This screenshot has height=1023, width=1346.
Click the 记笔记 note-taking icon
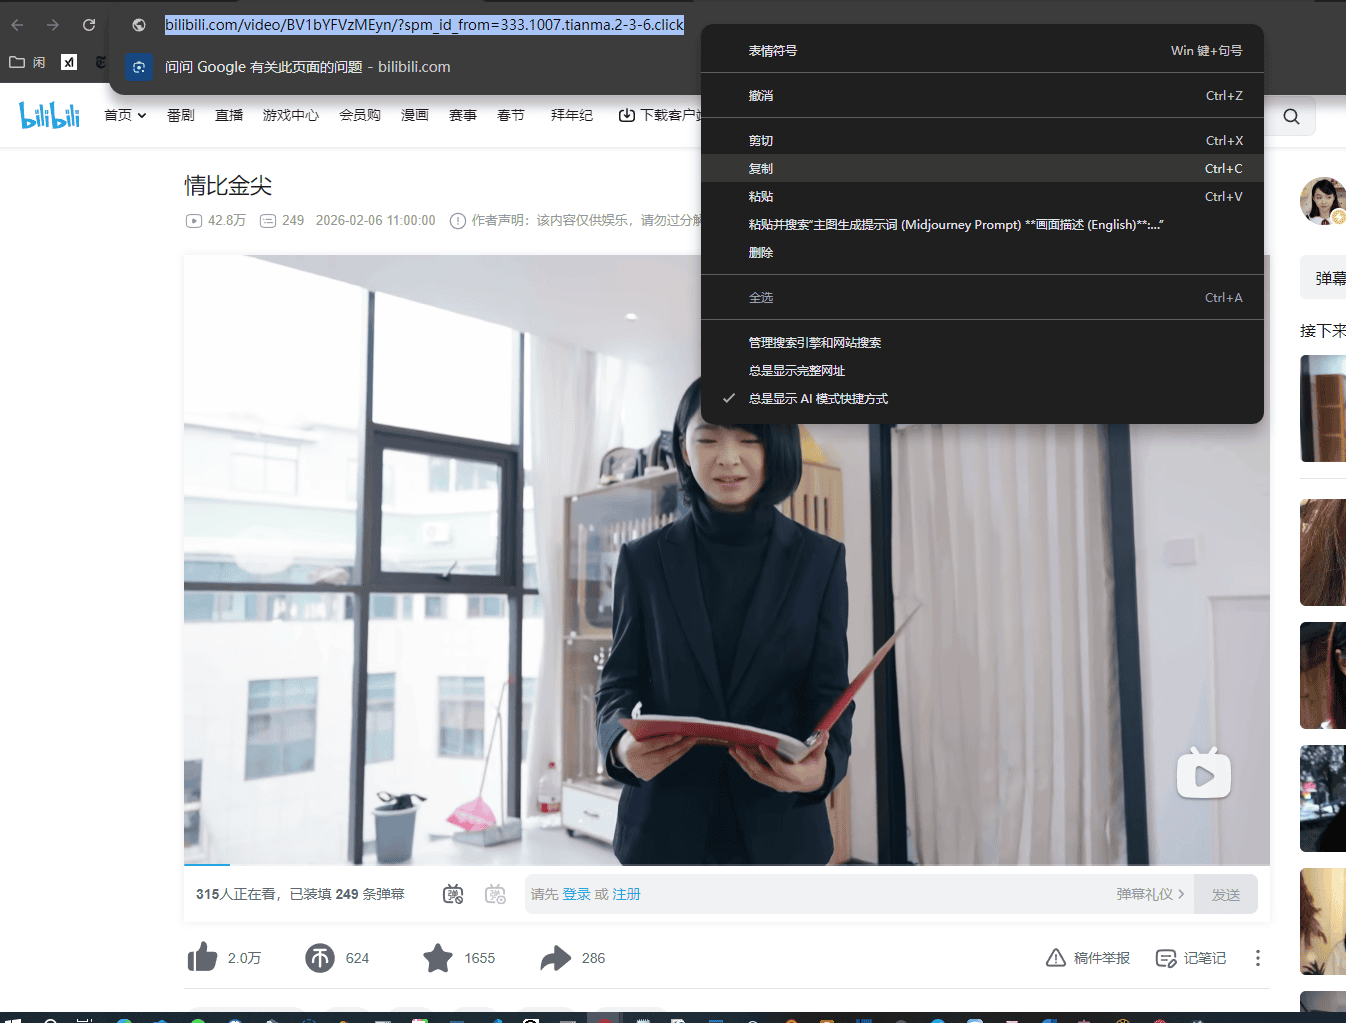[1167, 957]
